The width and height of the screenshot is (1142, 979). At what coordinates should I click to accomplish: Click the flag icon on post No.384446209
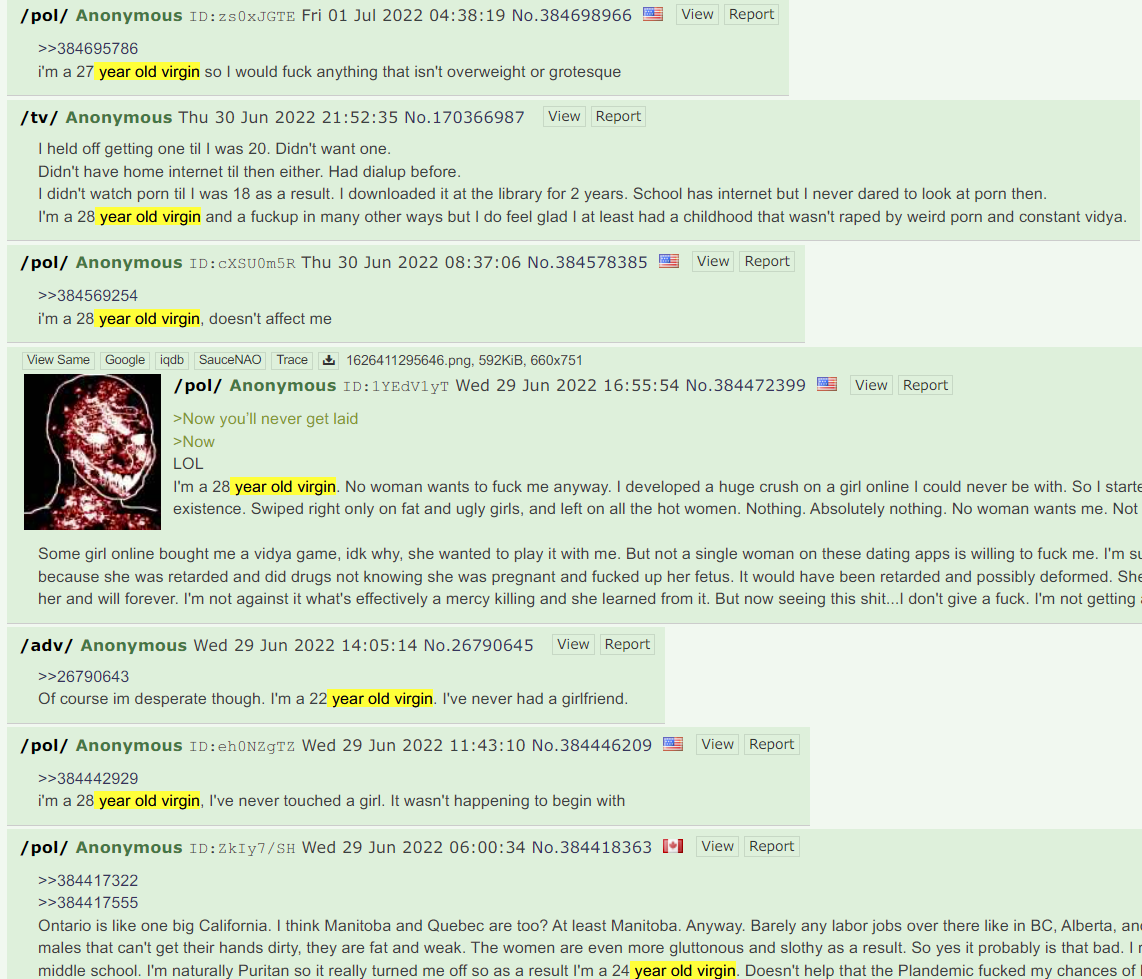click(673, 744)
